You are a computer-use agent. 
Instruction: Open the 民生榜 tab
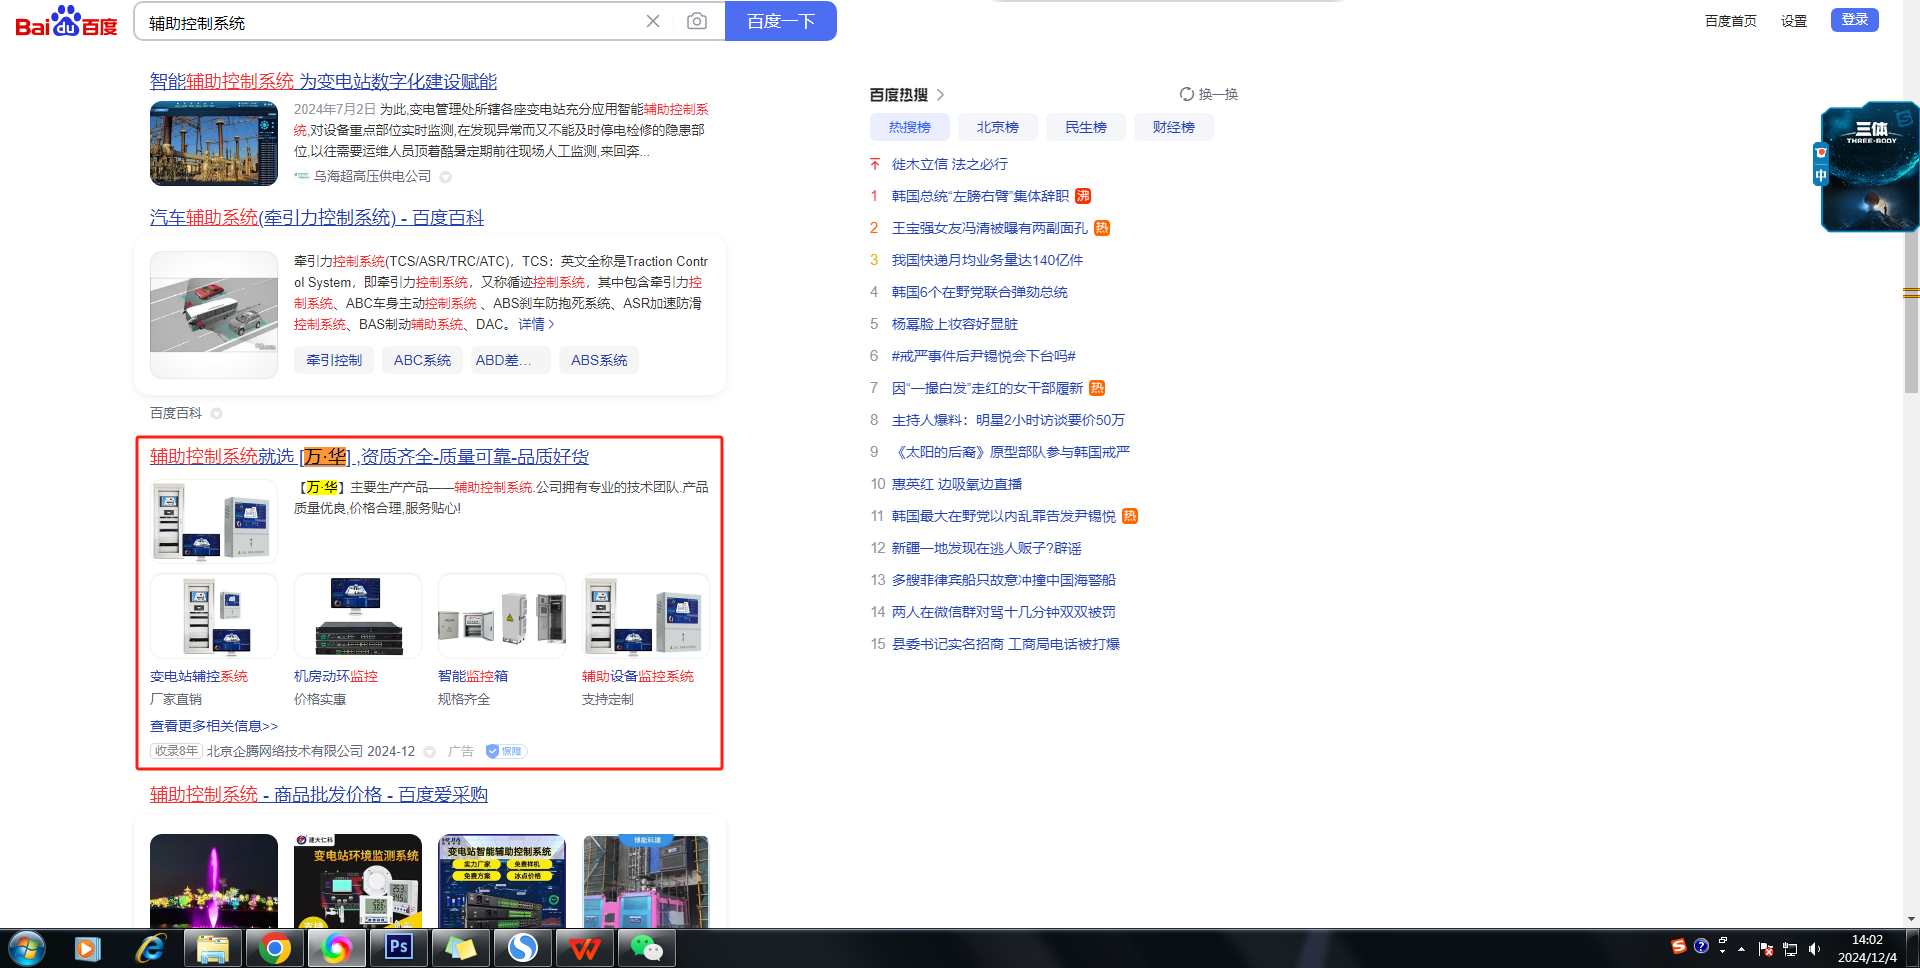coord(1085,127)
